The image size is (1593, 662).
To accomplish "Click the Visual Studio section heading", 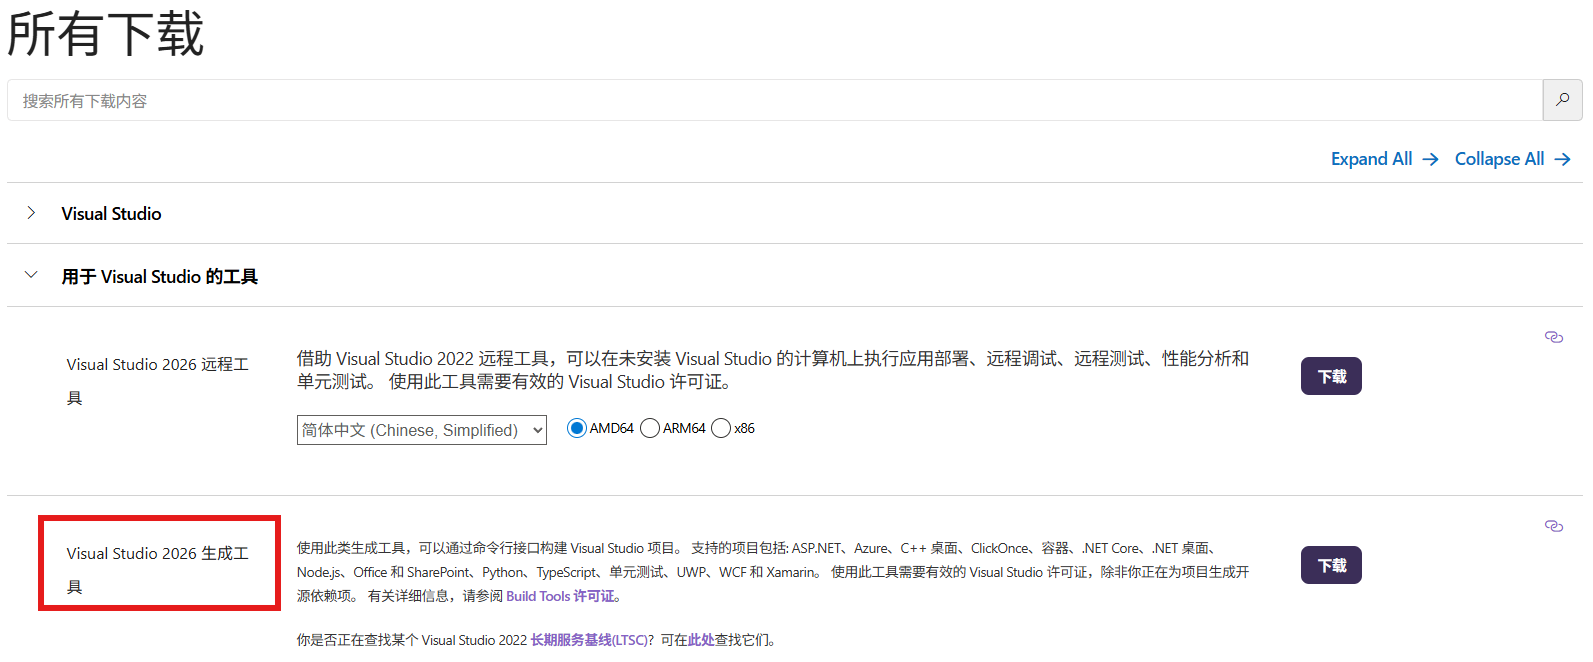I will coord(111,214).
